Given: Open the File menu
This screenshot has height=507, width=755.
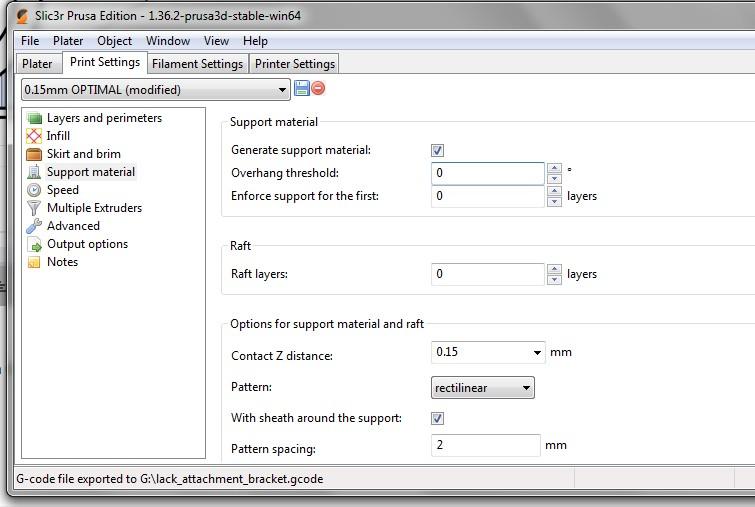Looking at the screenshot, I should click(x=30, y=41).
